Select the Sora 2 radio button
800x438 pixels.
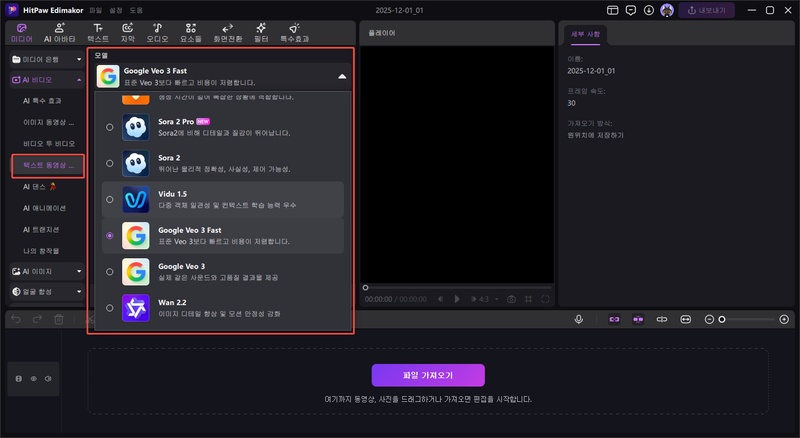(110, 163)
